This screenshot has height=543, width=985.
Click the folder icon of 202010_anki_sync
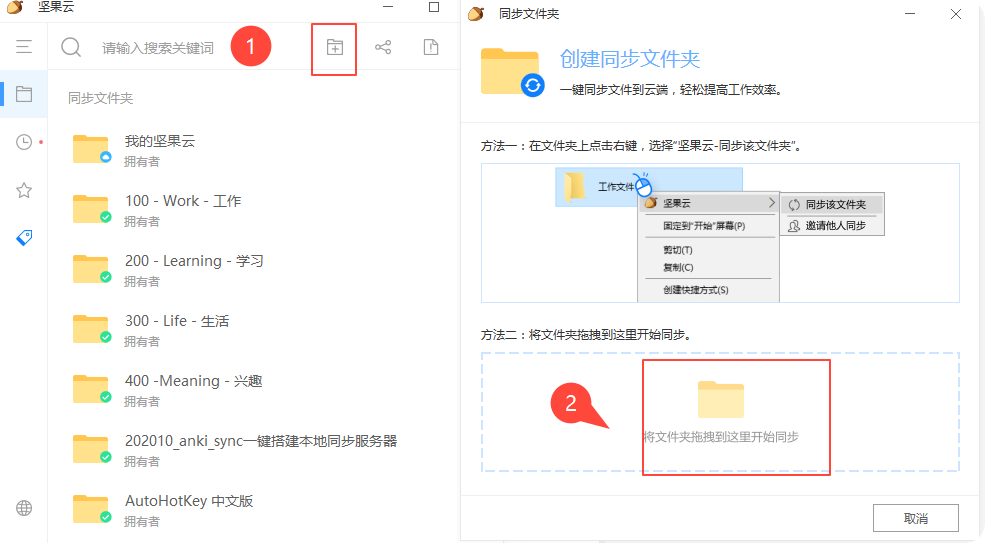pyautogui.click(x=92, y=449)
